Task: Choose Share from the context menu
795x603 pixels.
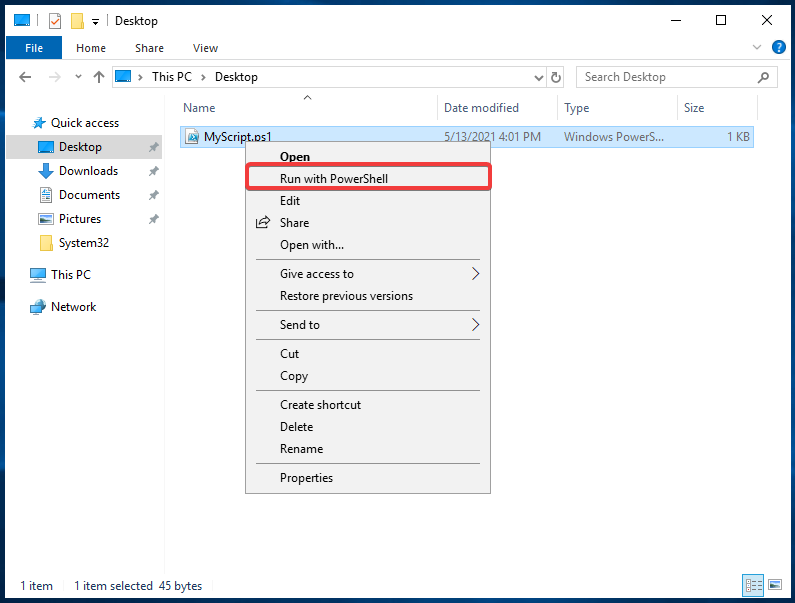Action: [368, 223]
